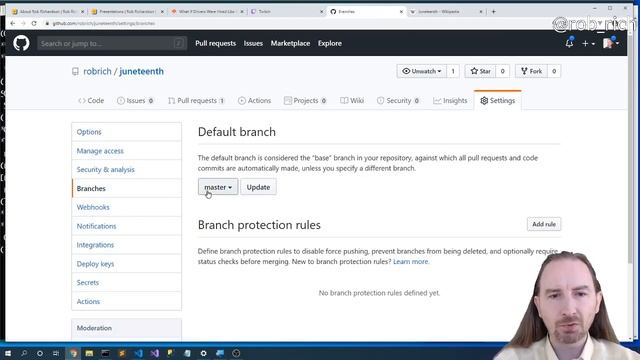640x360 pixels.
Task: Switch to the repository Actions tab
Action: click(x=254, y=100)
